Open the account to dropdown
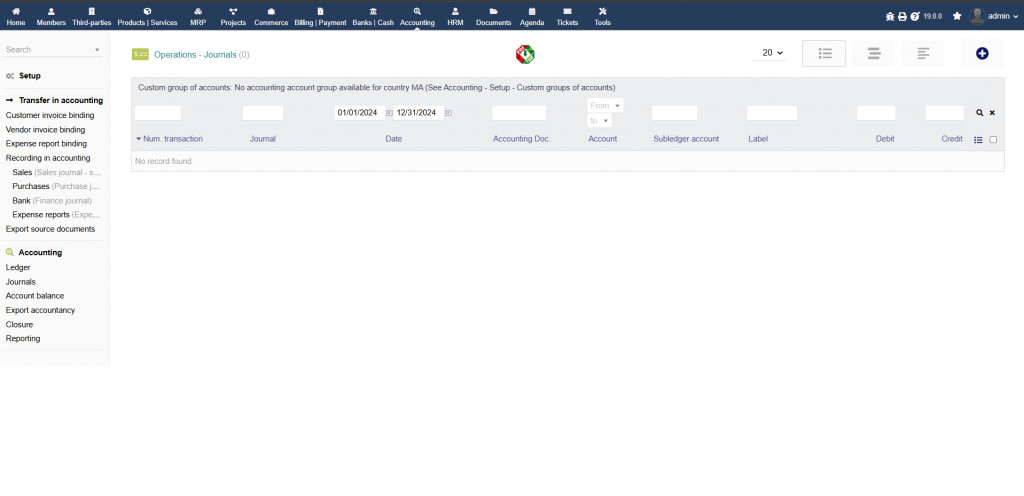Viewport: 1024px width, 496px height. 600,121
